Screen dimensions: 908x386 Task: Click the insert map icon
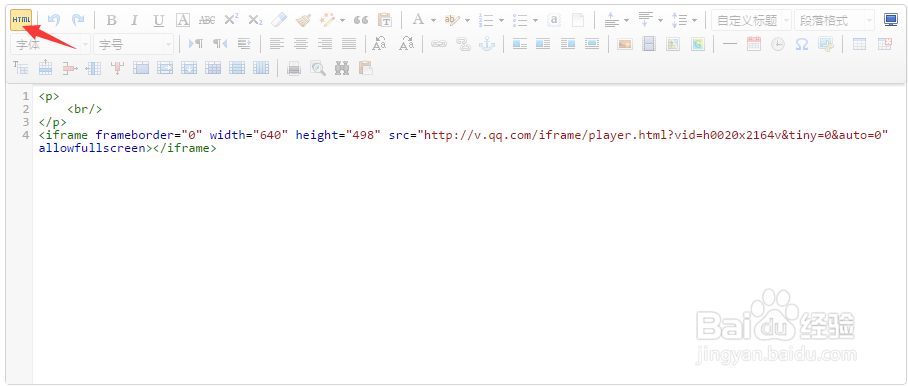(x=673, y=44)
